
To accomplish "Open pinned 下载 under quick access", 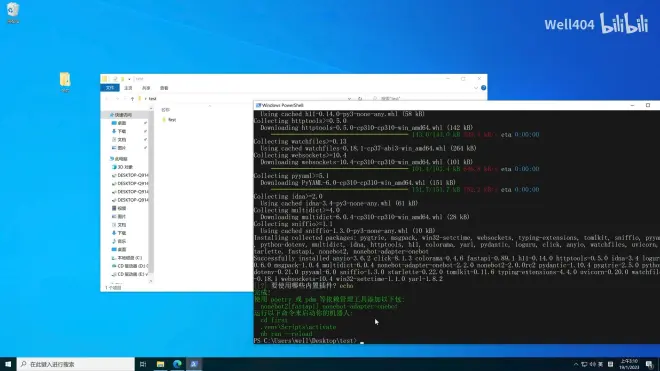I will [119, 131].
